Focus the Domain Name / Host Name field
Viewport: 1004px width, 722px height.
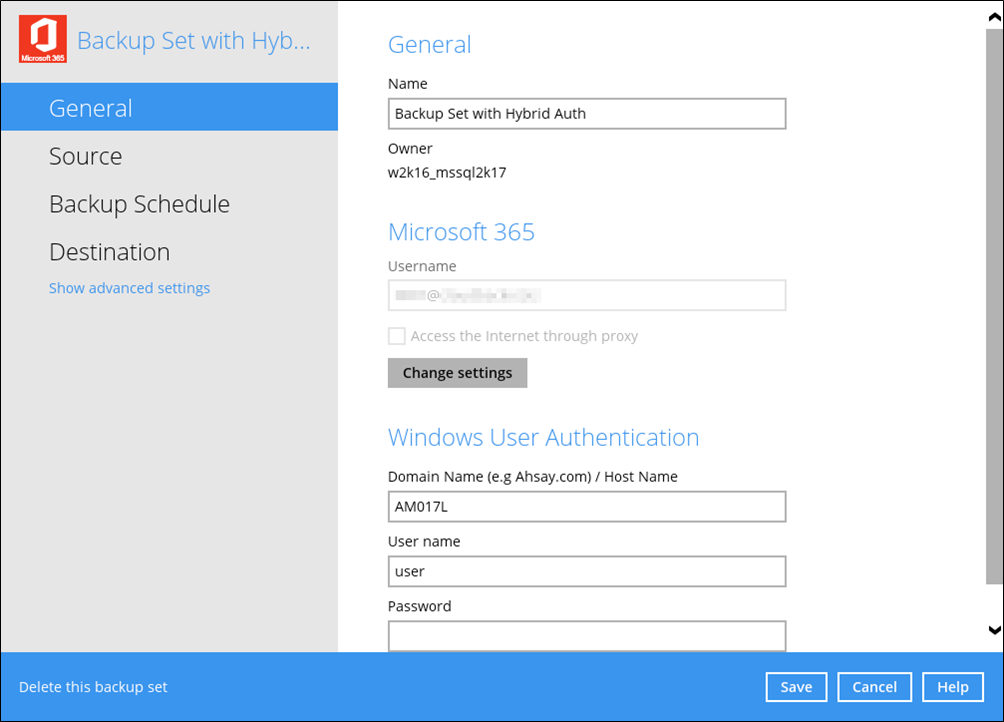click(586, 507)
